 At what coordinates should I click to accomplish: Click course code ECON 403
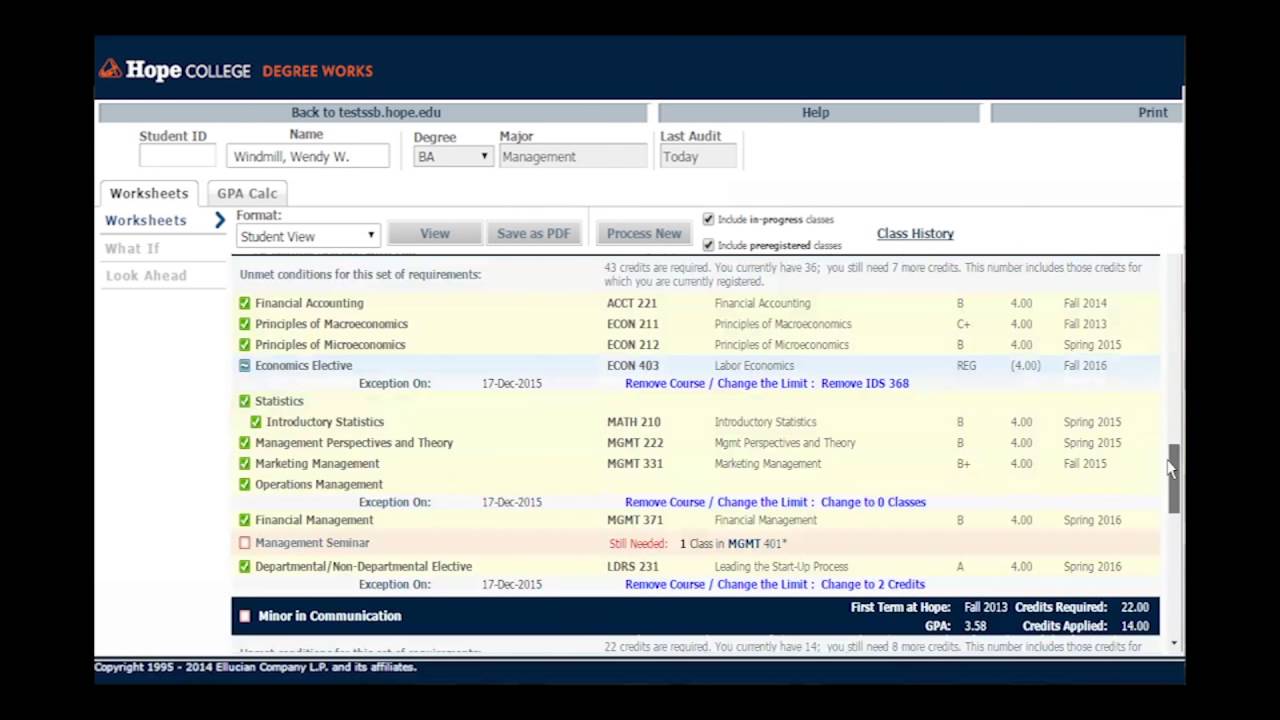633,366
